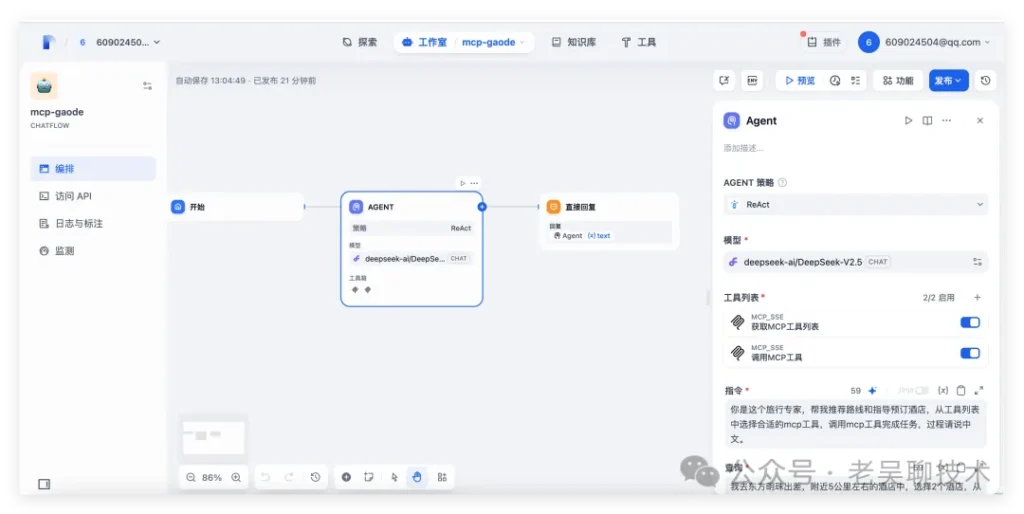Open the account dropdown next to the email address
The image size is (1024, 514).
point(987,42)
